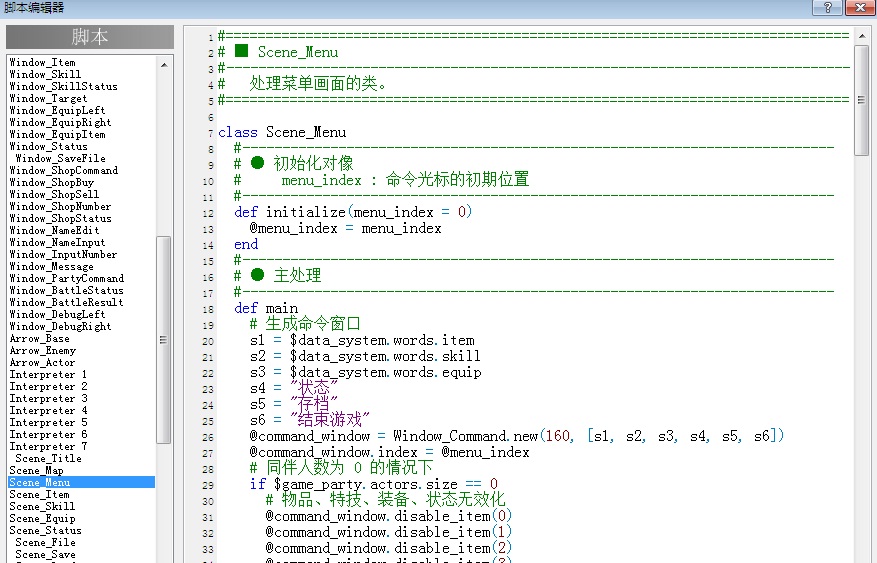This screenshot has width=877, height=563.
Task: Click script list scroll up arrow
Action: pos(164,65)
